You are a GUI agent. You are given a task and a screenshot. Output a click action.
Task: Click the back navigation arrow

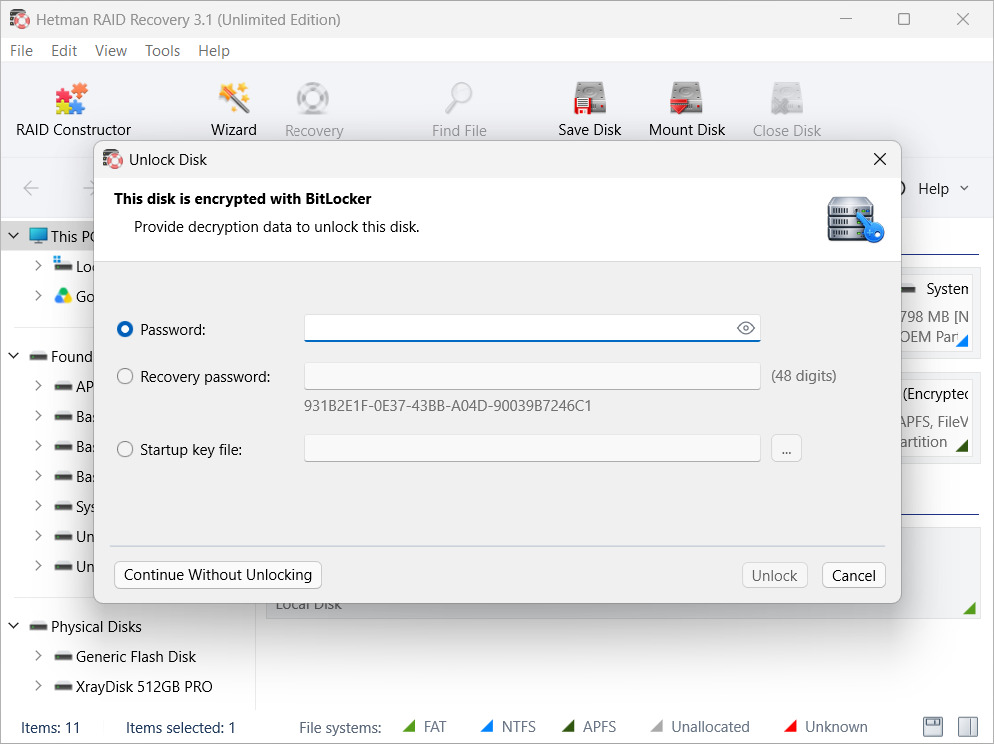31,188
